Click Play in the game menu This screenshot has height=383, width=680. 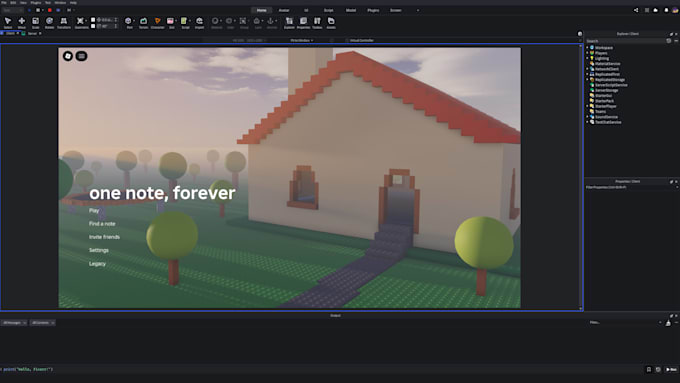coord(94,210)
